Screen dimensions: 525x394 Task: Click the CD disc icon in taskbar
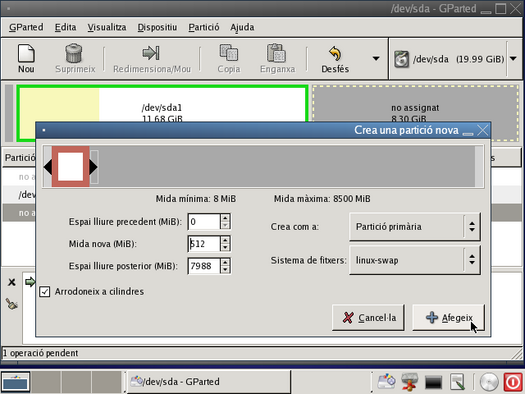[x=489, y=382]
